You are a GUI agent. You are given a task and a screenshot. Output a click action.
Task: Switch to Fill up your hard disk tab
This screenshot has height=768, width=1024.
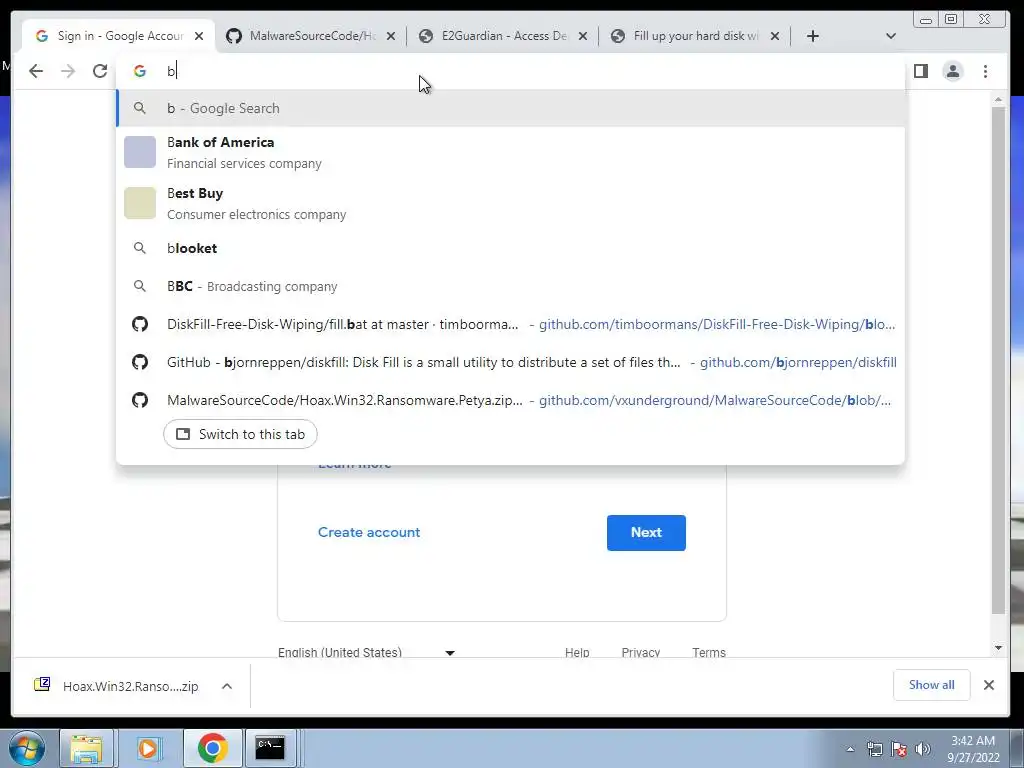coord(696,36)
